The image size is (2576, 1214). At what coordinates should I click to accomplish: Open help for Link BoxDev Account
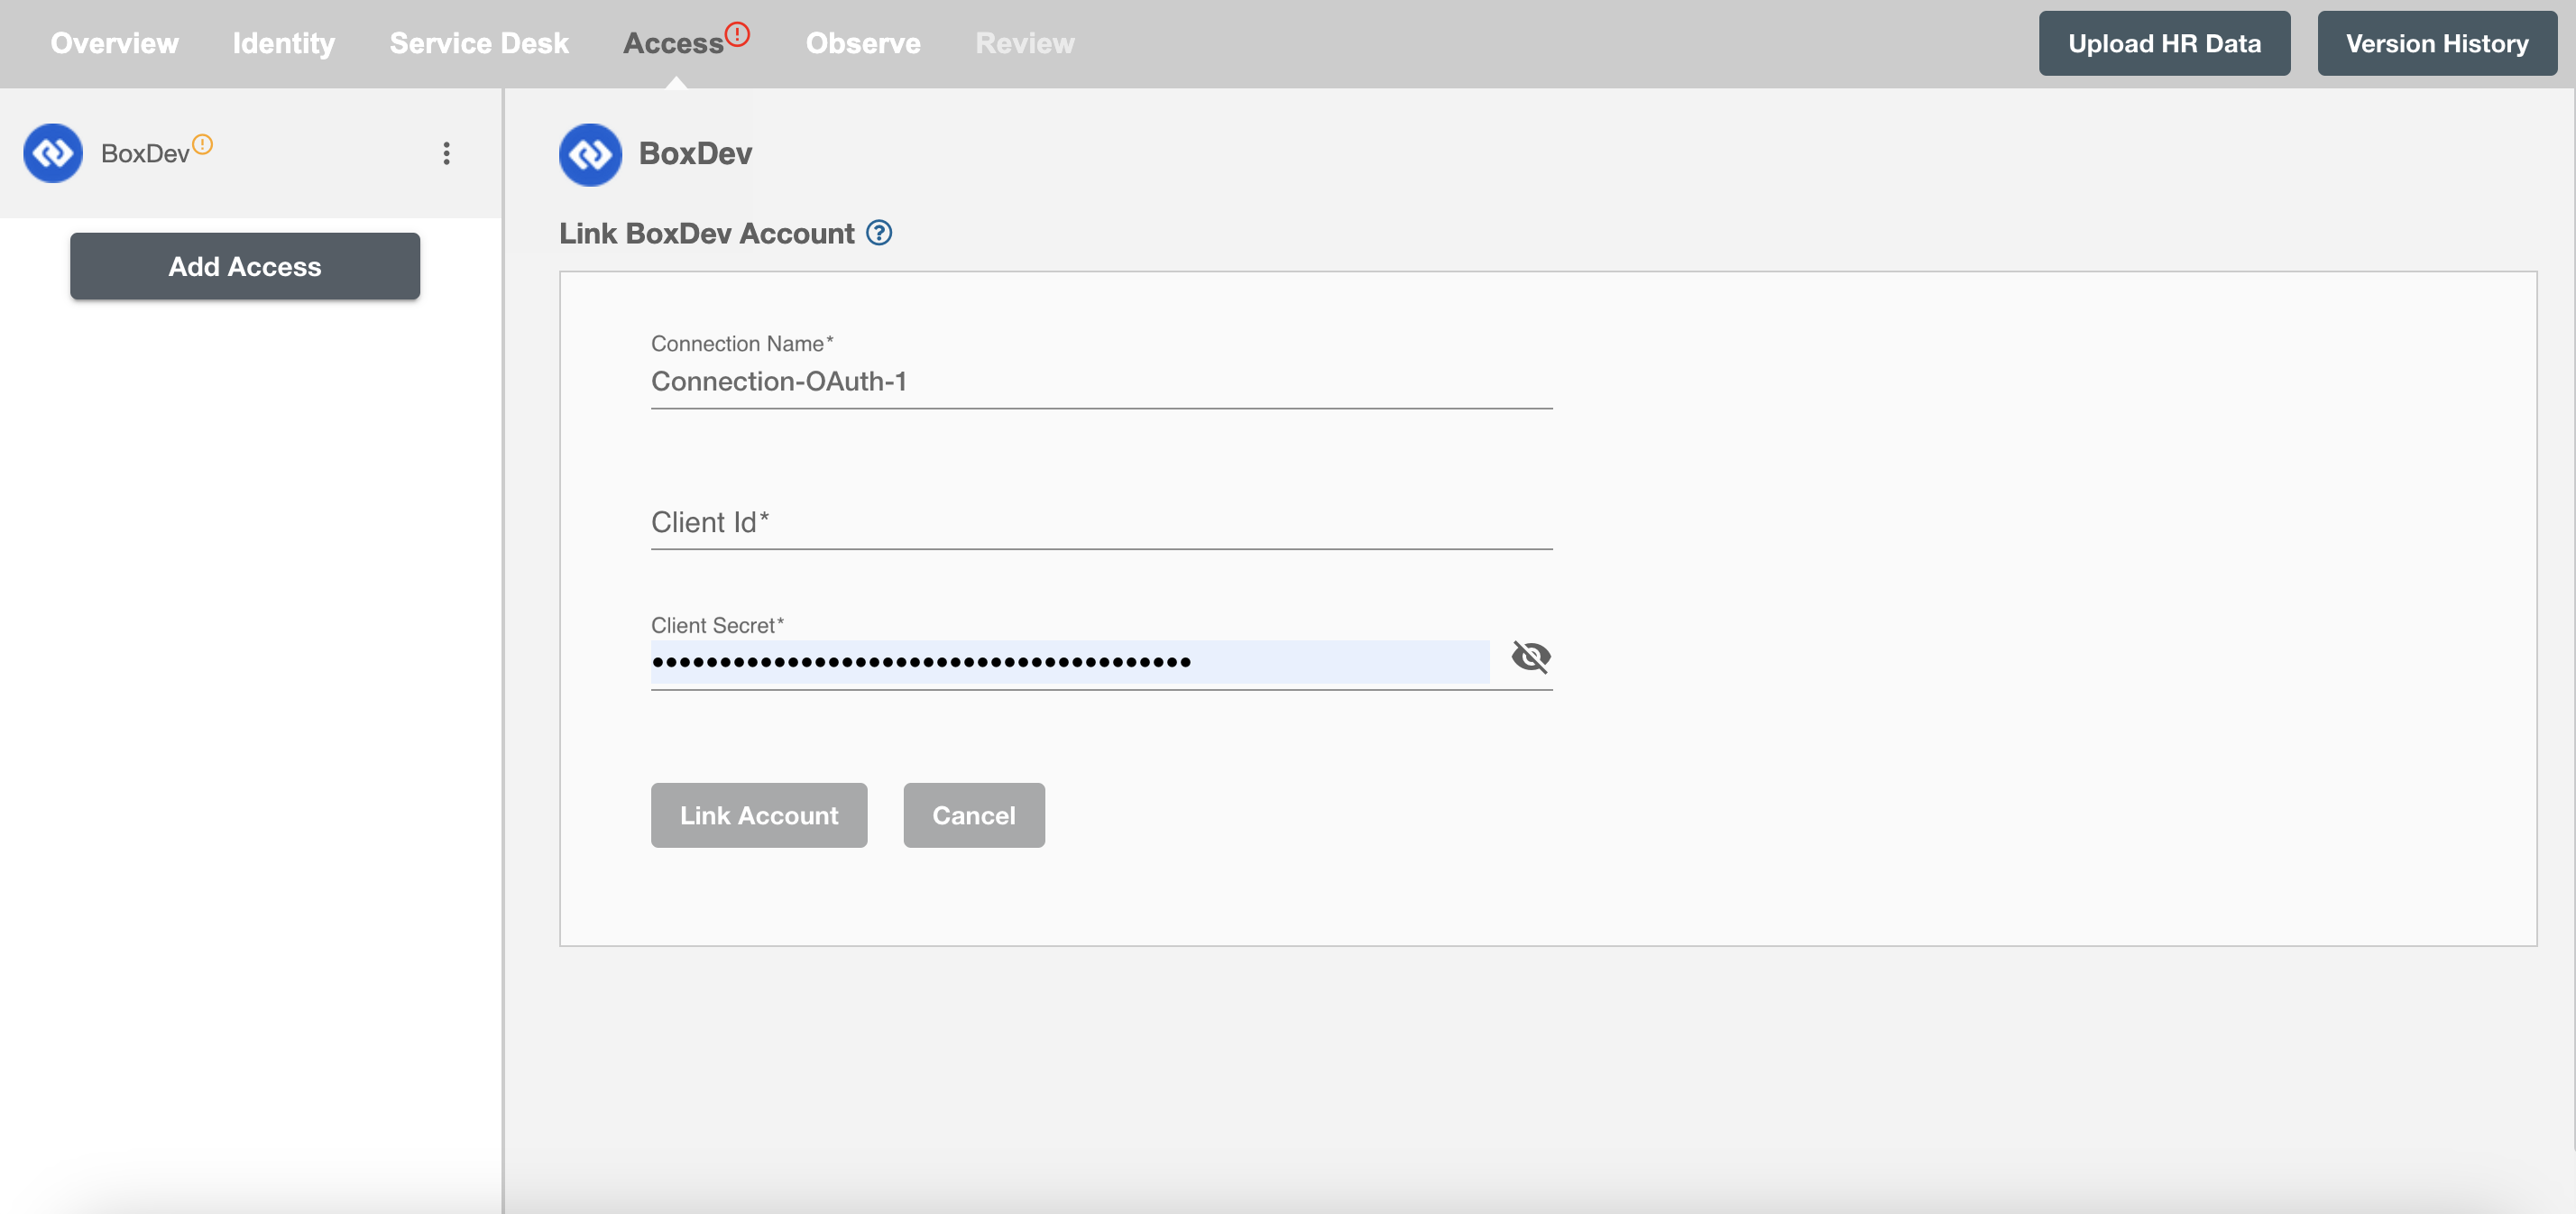879,233
